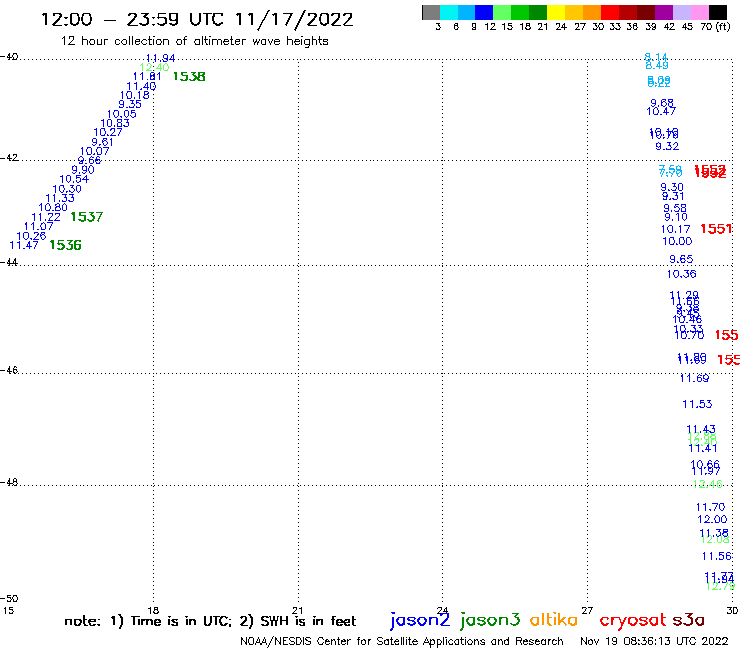
Task: Select the 11.56 measurement
Action: coord(716,557)
